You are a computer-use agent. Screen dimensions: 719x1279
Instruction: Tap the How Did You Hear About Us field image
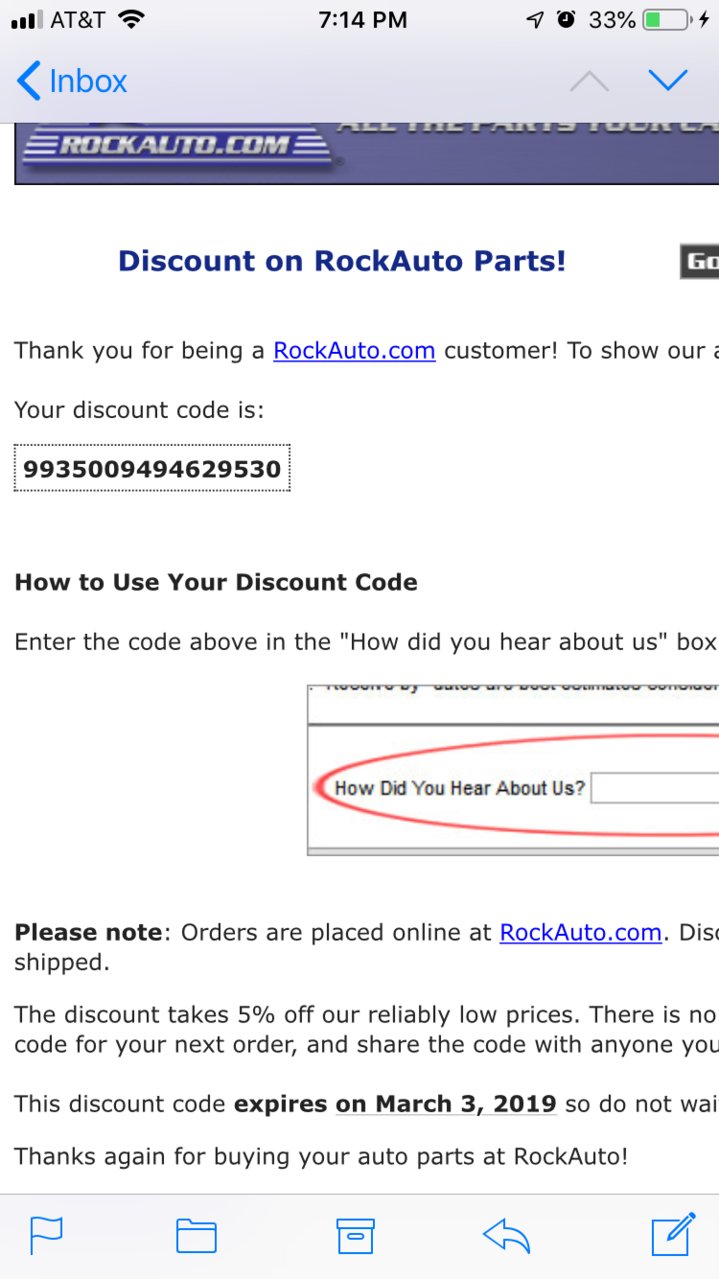[513, 770]
